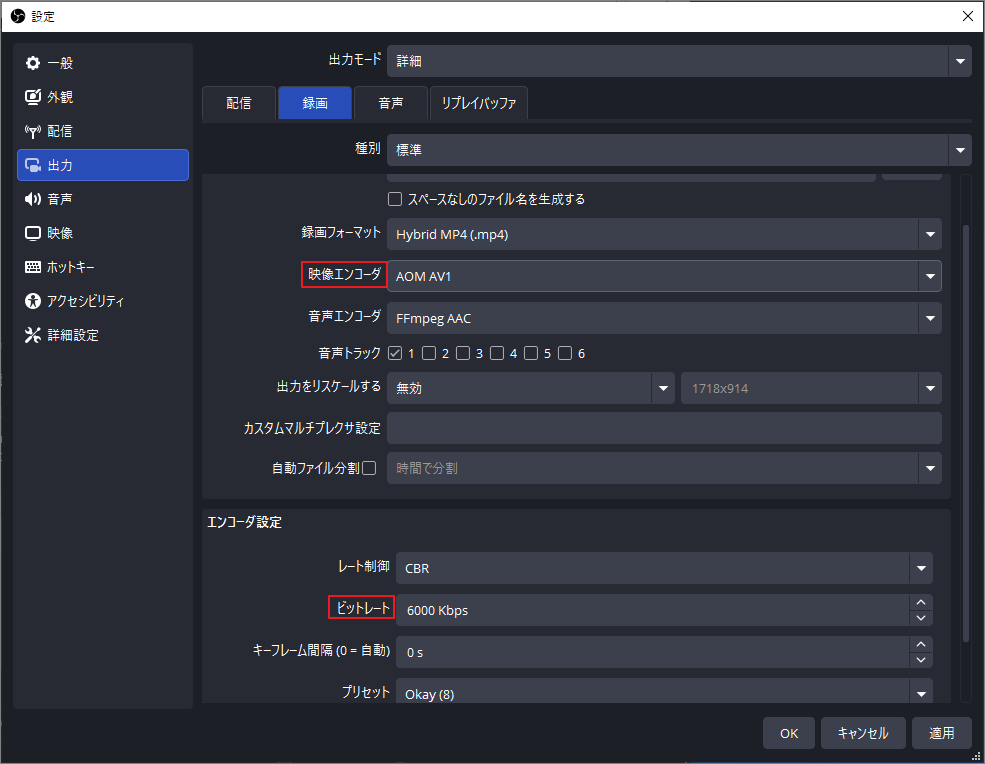Enable the スペースなしのファイル名を生成する checkbox
The height and width of the screenshot is (764, 985).
(395, 199)
